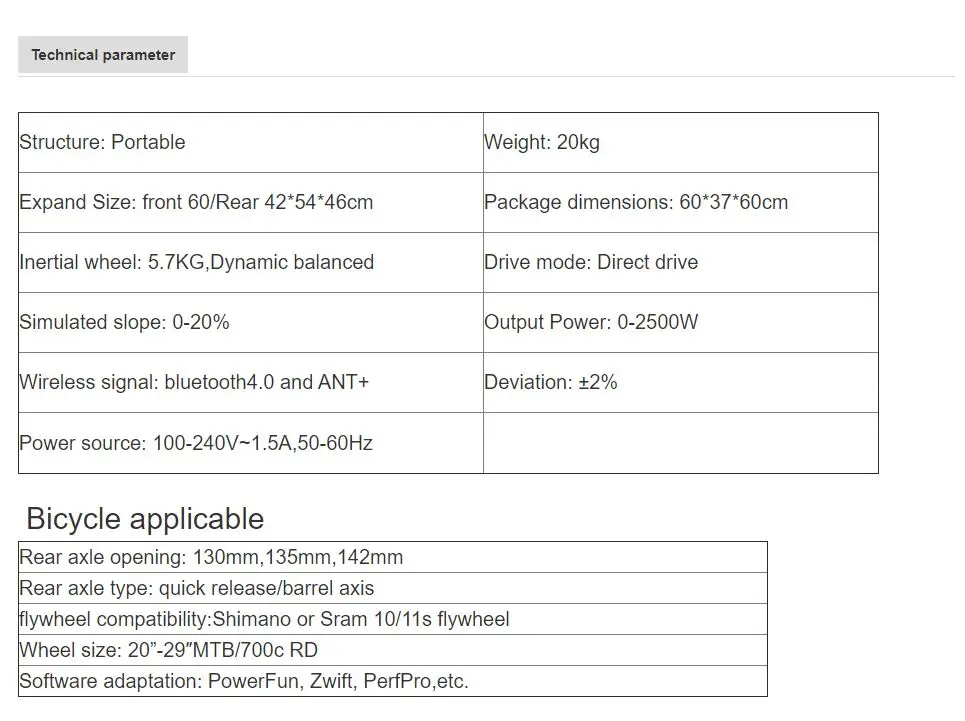Select 'Power source: 100-240V~1.5A,50-60Hz' text
Viewport: 965px width, 721px height.
(x=196, y=443)
